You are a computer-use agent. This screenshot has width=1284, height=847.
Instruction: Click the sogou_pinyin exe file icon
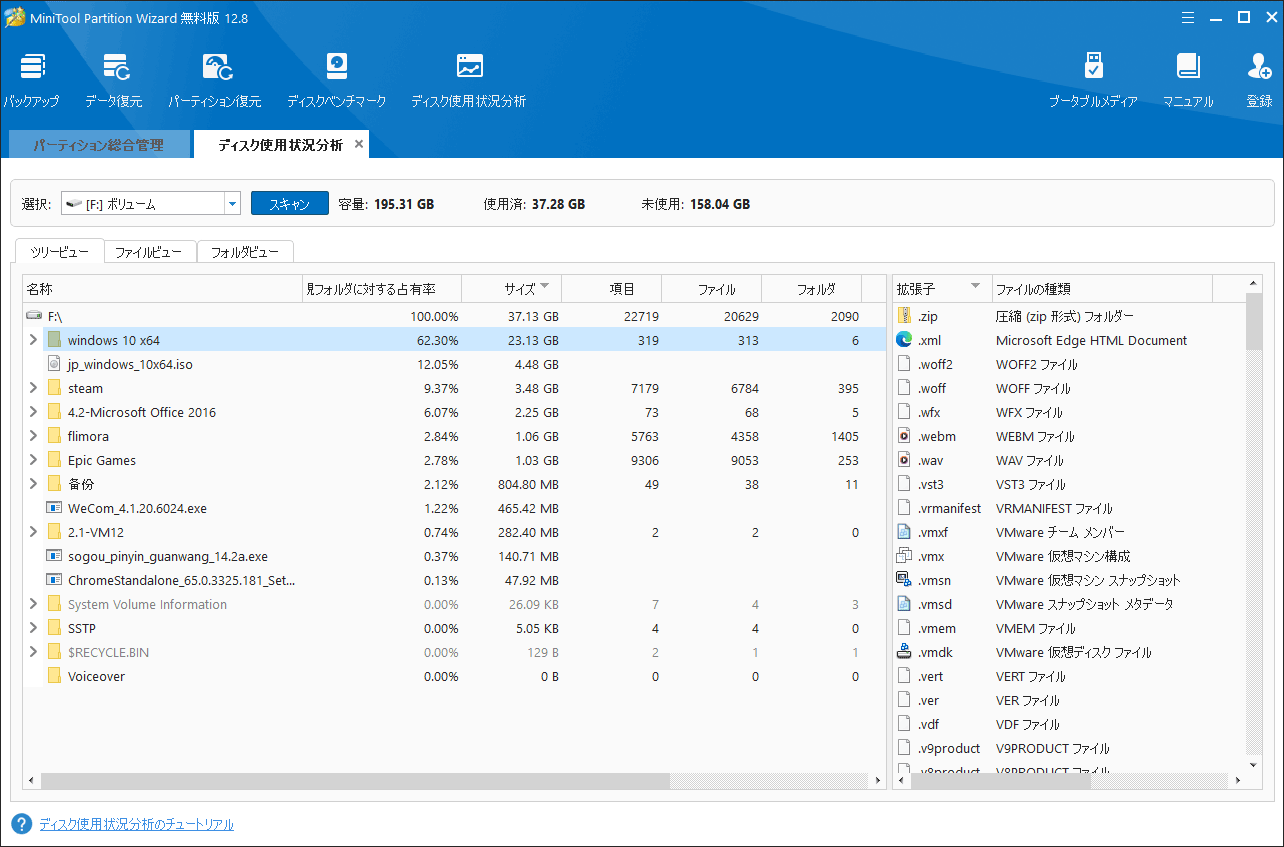(x=54, y=556)
